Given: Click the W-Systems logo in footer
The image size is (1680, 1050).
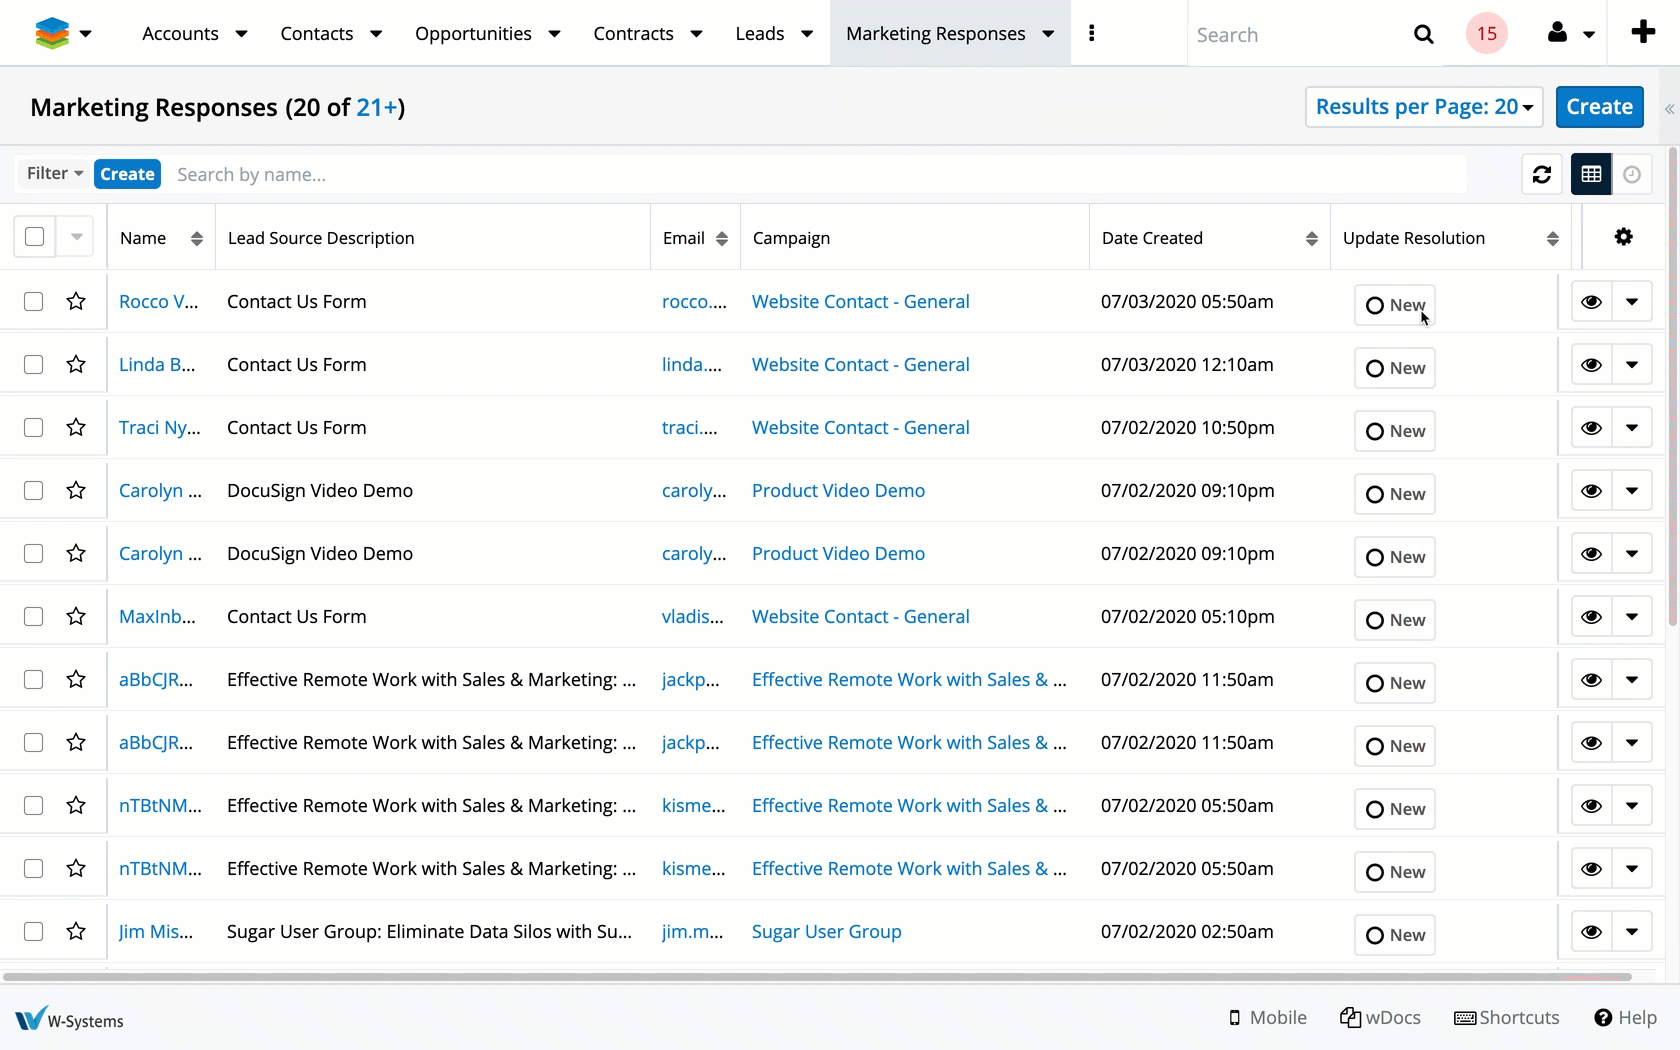Looking at the screenshot, I should click(70, 1018).
